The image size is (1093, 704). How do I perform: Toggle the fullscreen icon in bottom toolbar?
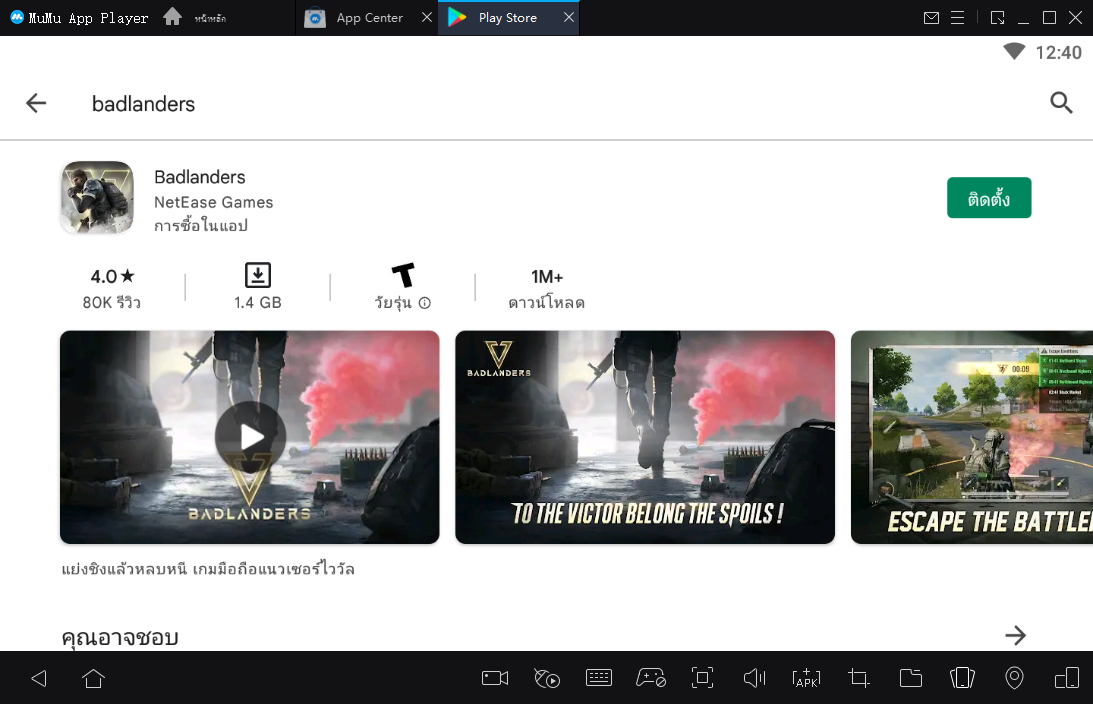pyautogui.click(x=703, y=678)
